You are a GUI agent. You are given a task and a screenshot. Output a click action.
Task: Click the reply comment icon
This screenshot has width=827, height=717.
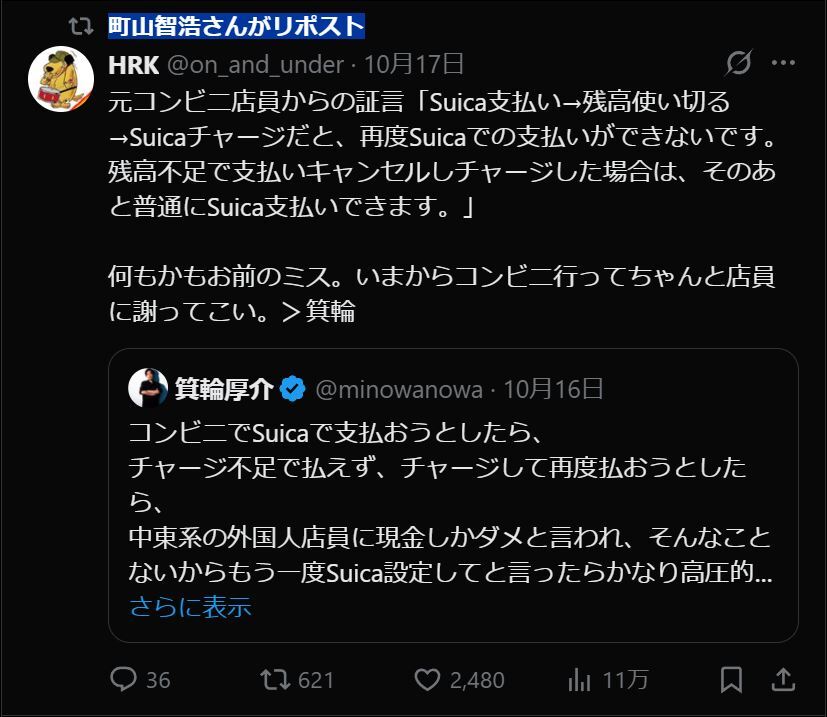[x=123, y=680]
